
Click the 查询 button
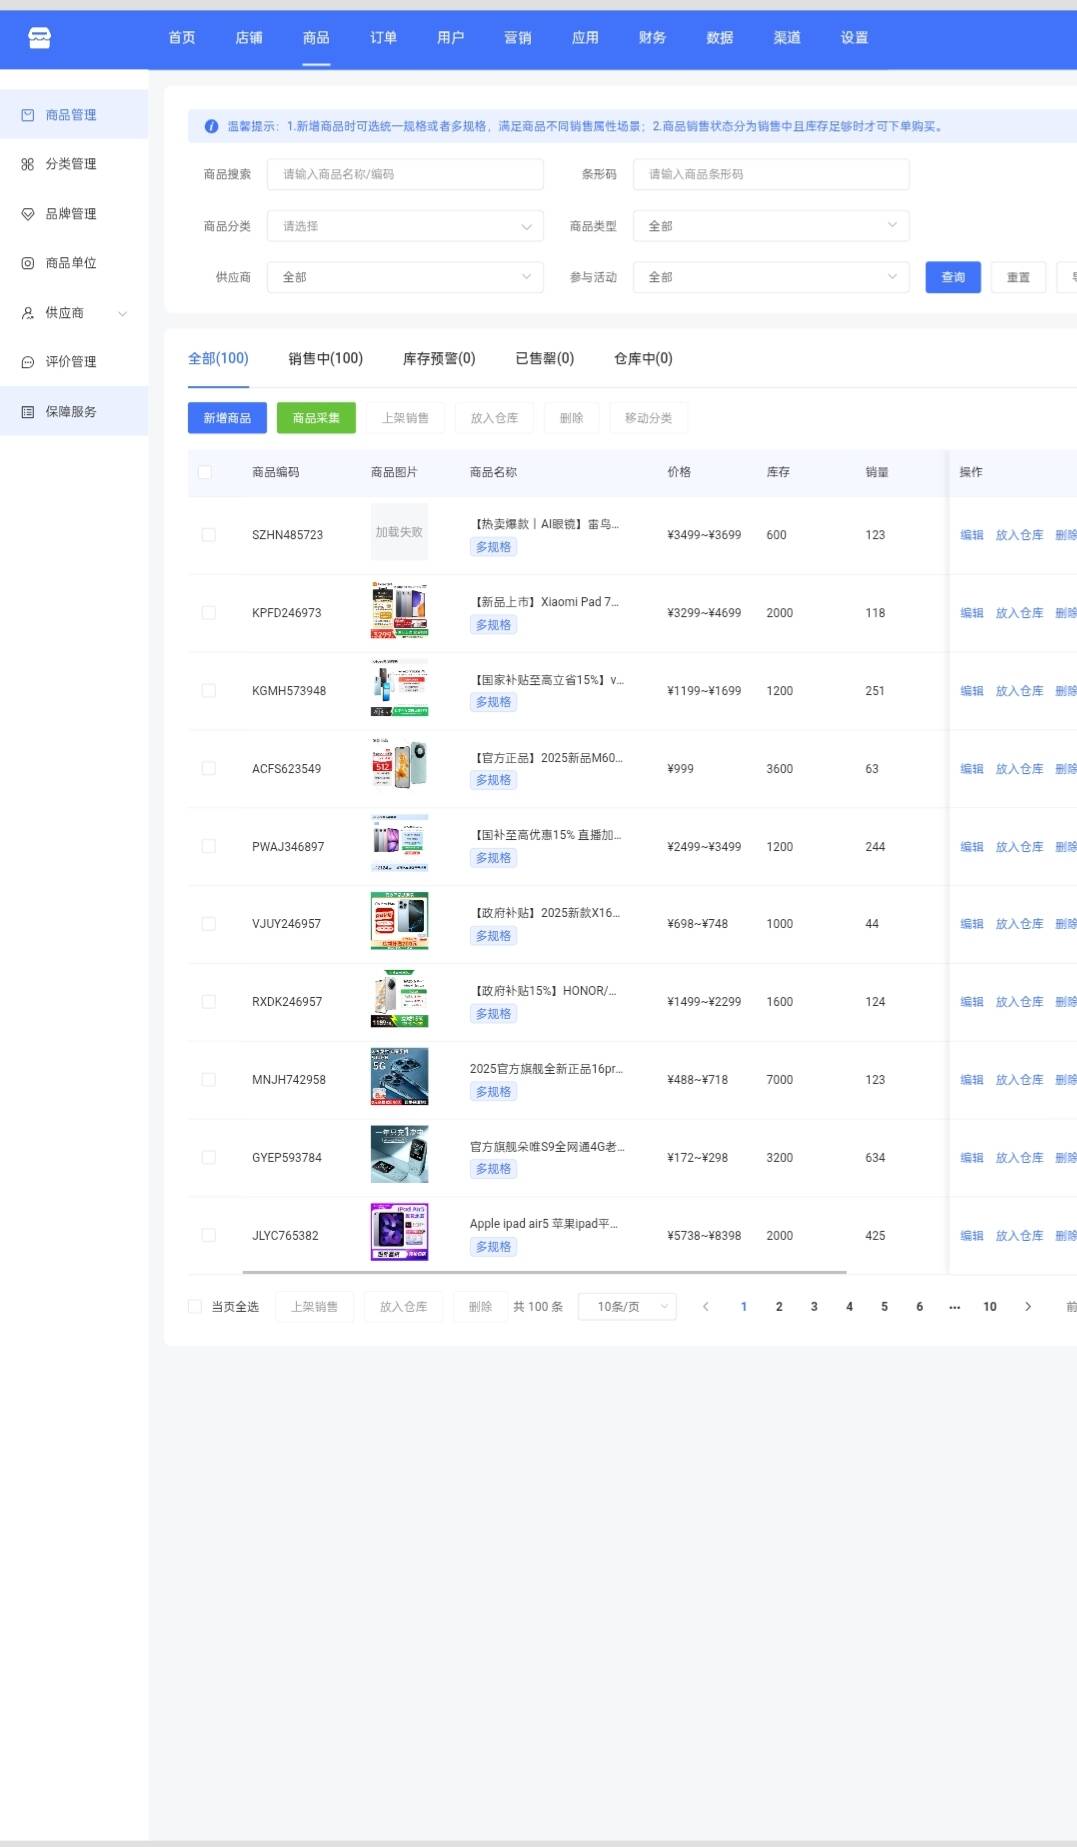click(953, 277)
